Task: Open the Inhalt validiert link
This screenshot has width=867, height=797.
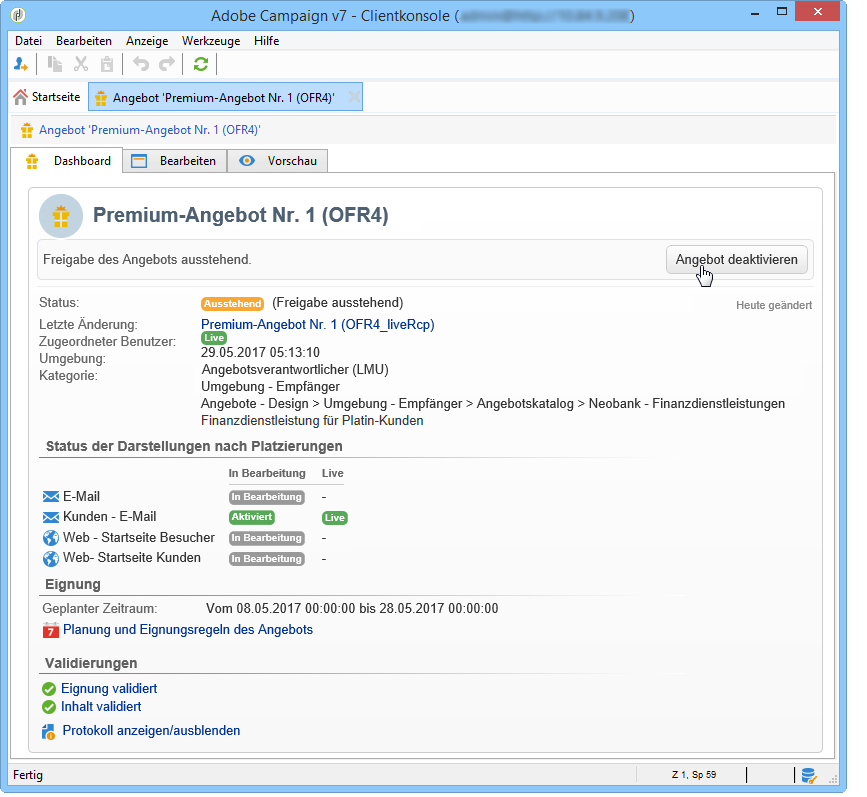Action: [101, 707]
